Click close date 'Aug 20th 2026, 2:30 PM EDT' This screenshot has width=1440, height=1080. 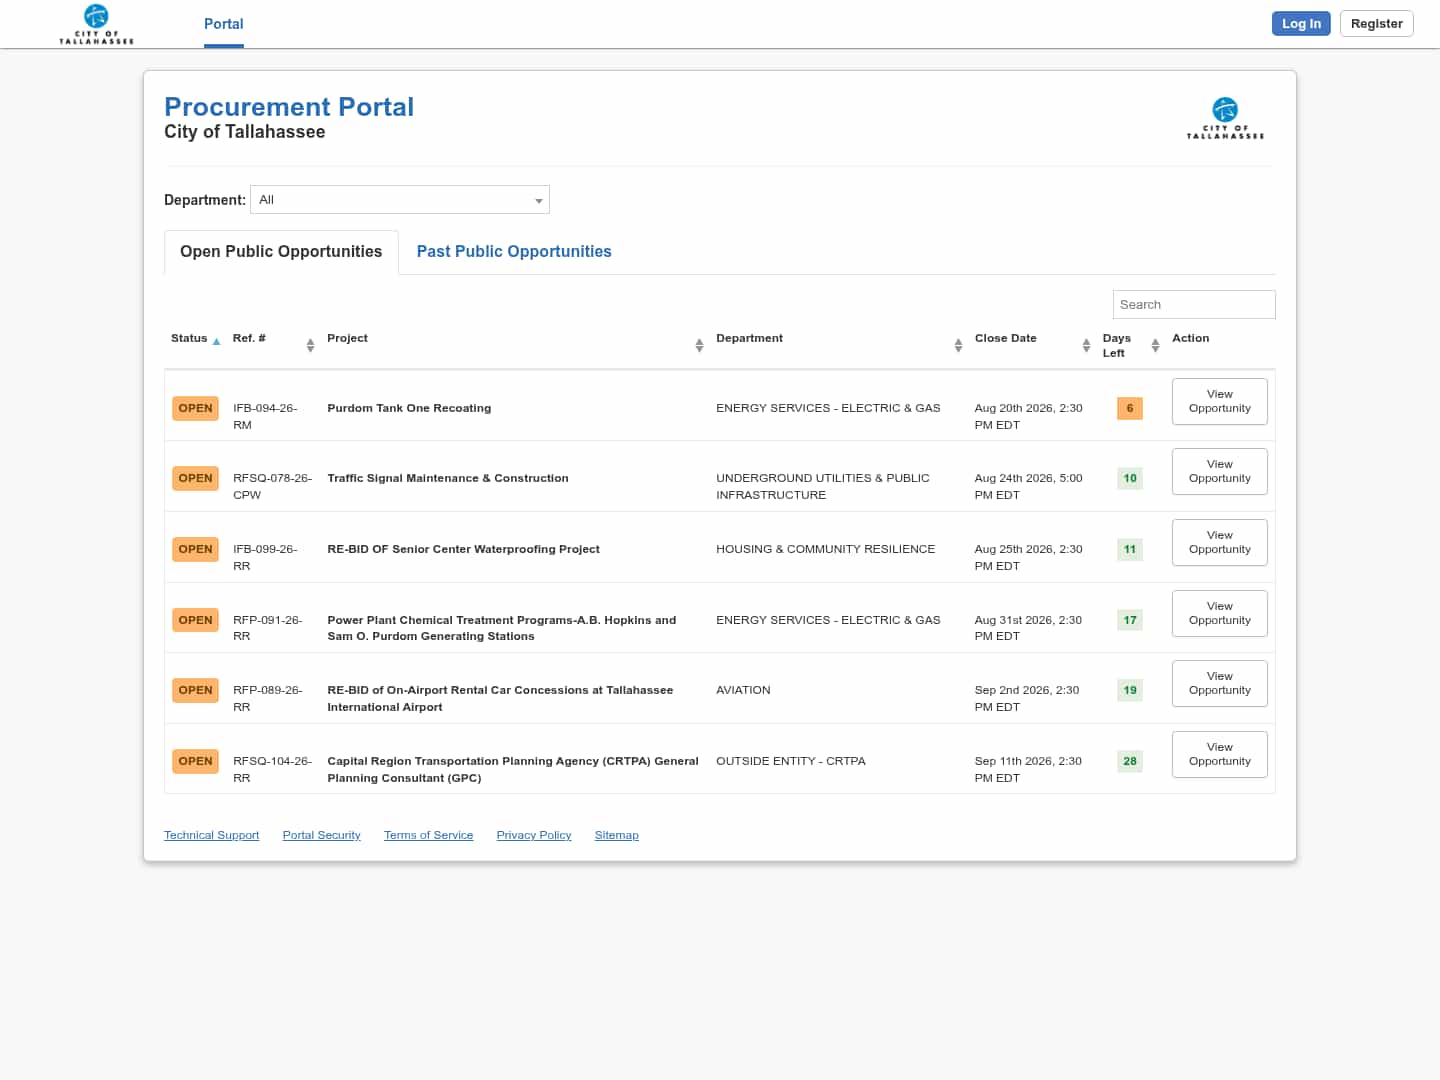1029,416
